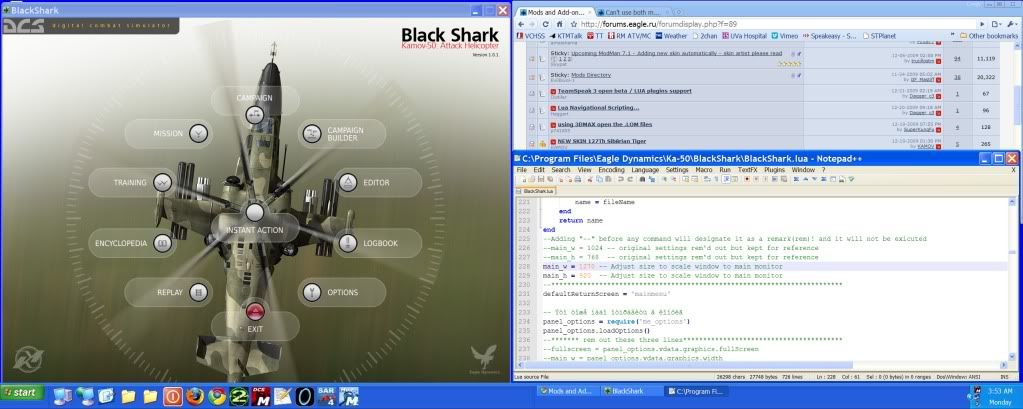The width and height of the screenshot is (1023, 409).
Task: Switch to Can't use both m... browser tab
Action: click(633, 12)
